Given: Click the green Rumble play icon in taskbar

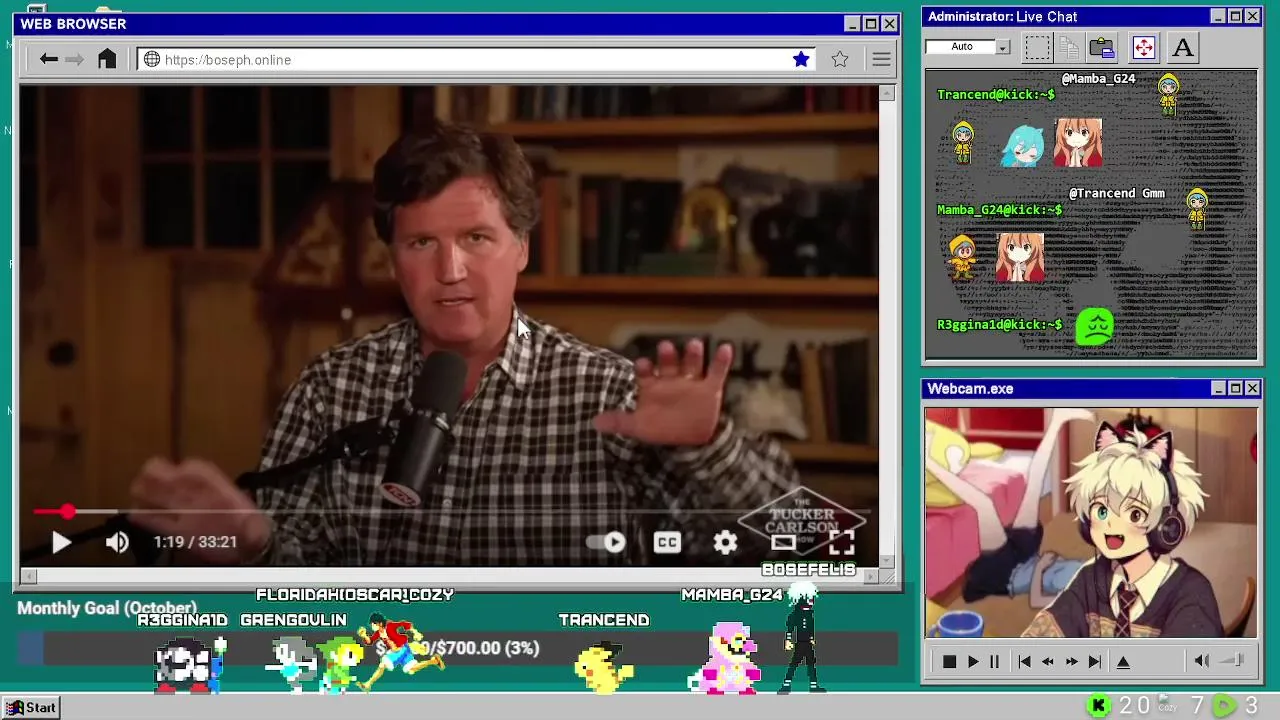Looking at the screenshot, I should click(x=1224, y=706).
